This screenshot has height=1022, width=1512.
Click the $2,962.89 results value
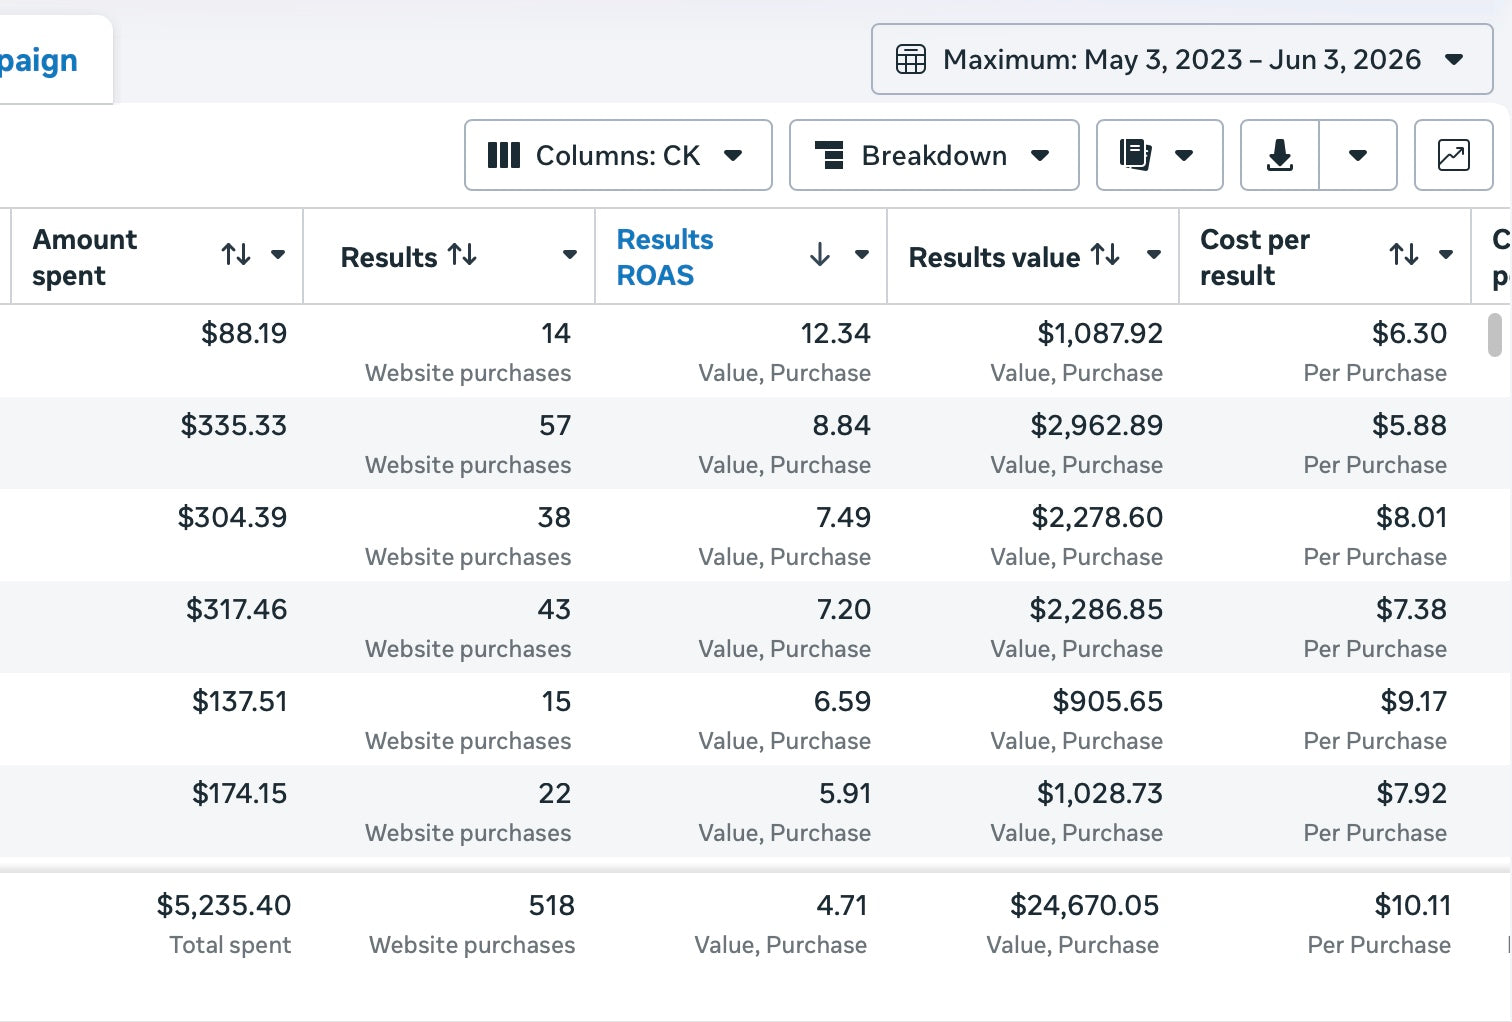tap(1097, 425)
